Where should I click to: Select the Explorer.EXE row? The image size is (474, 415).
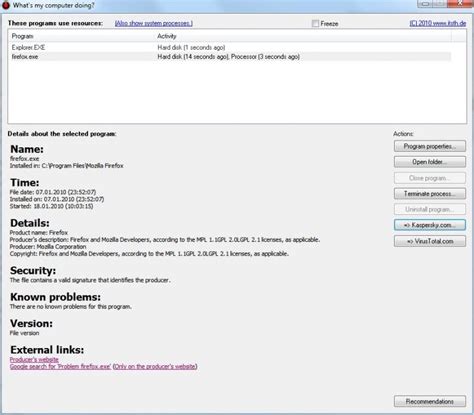point(229,47)
